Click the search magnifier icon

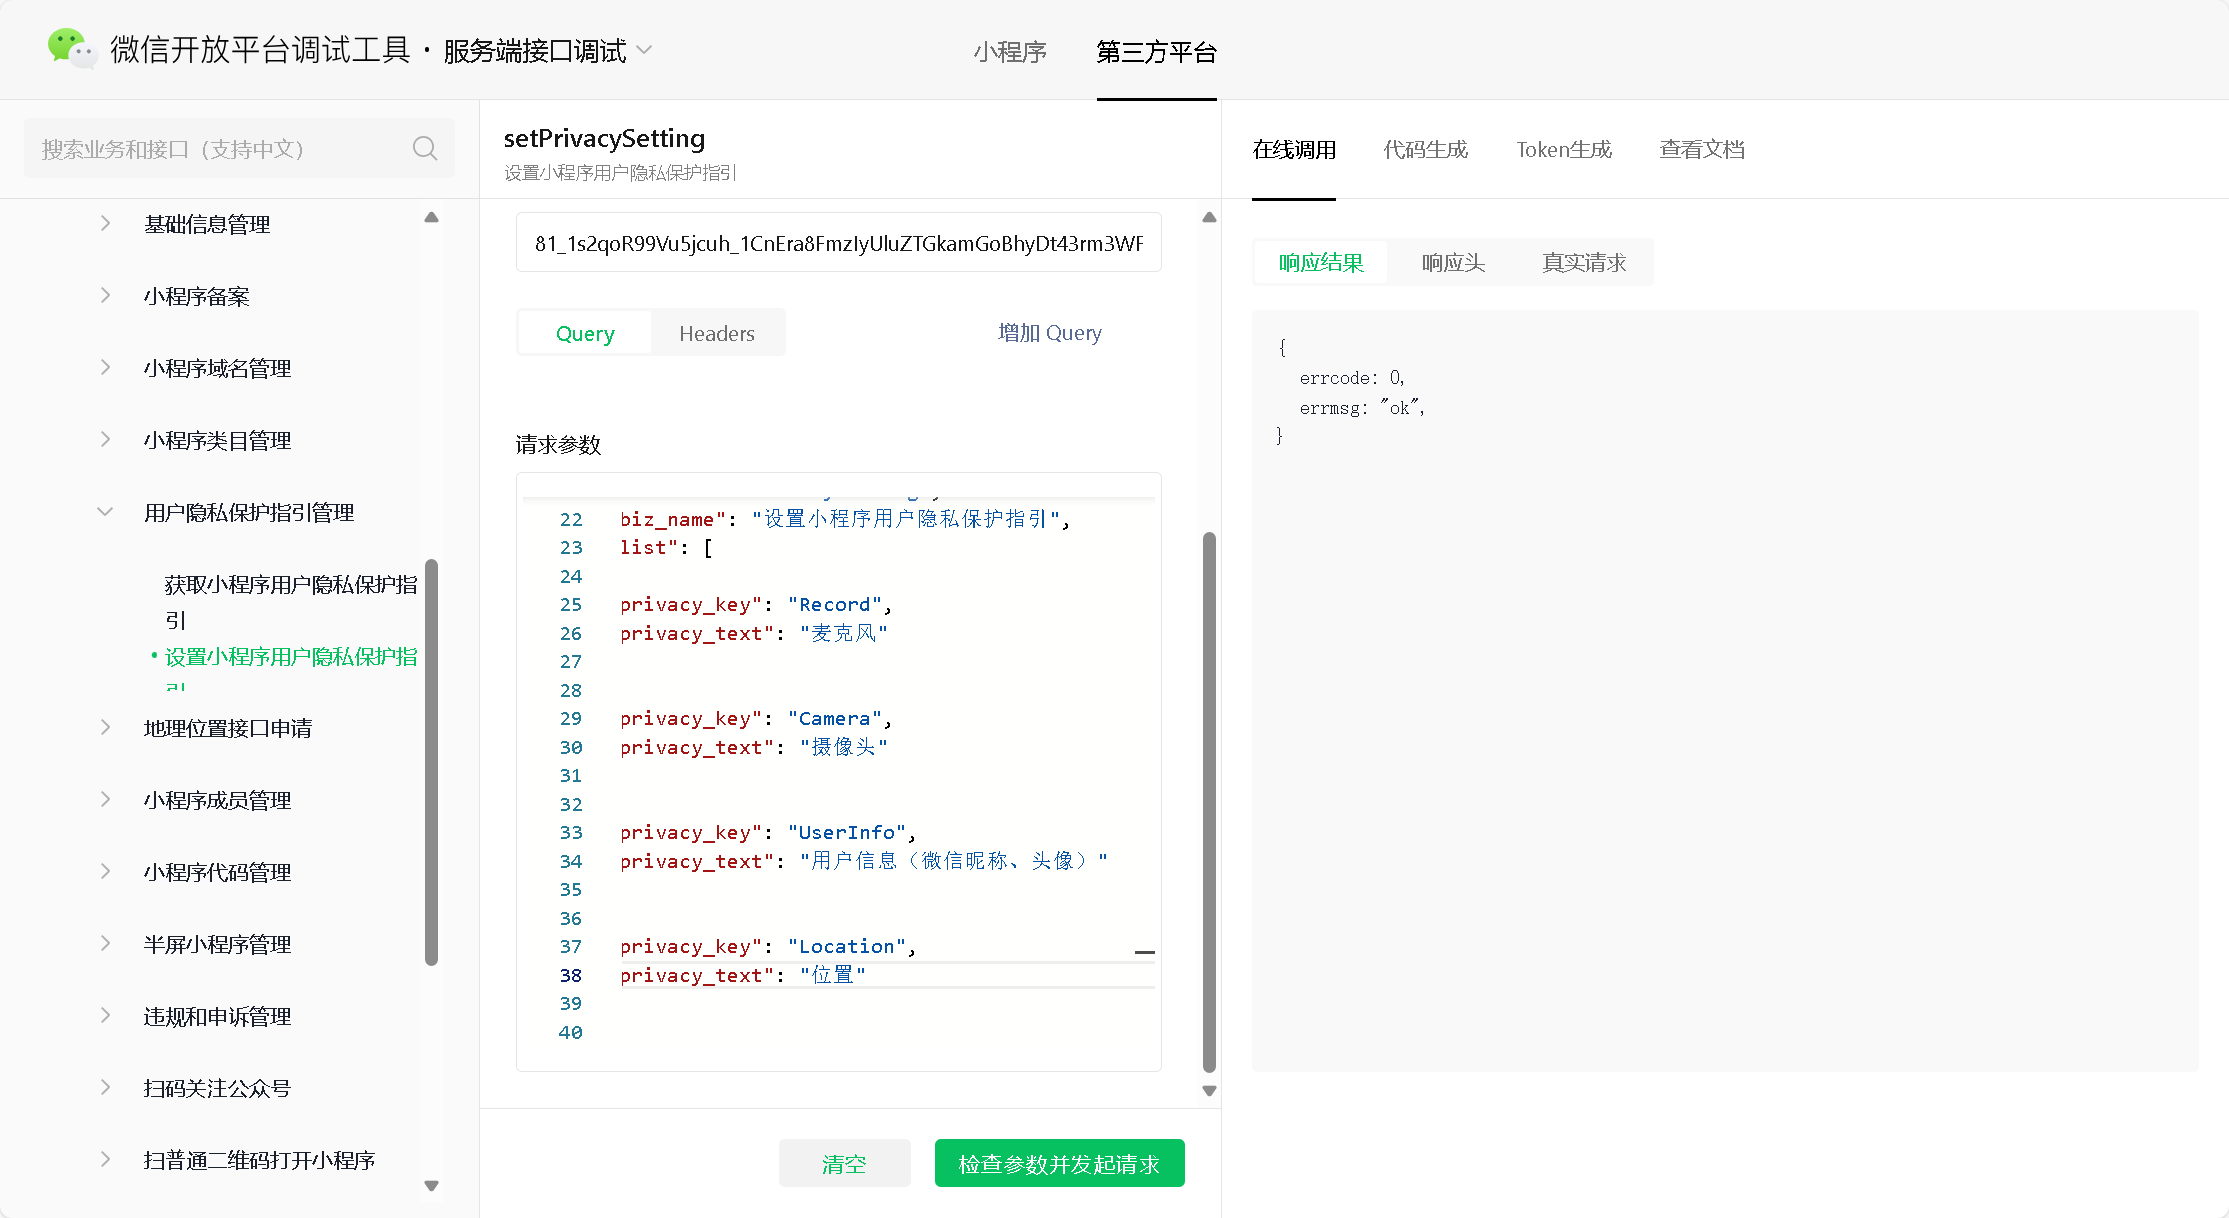[x=425, y=149]
